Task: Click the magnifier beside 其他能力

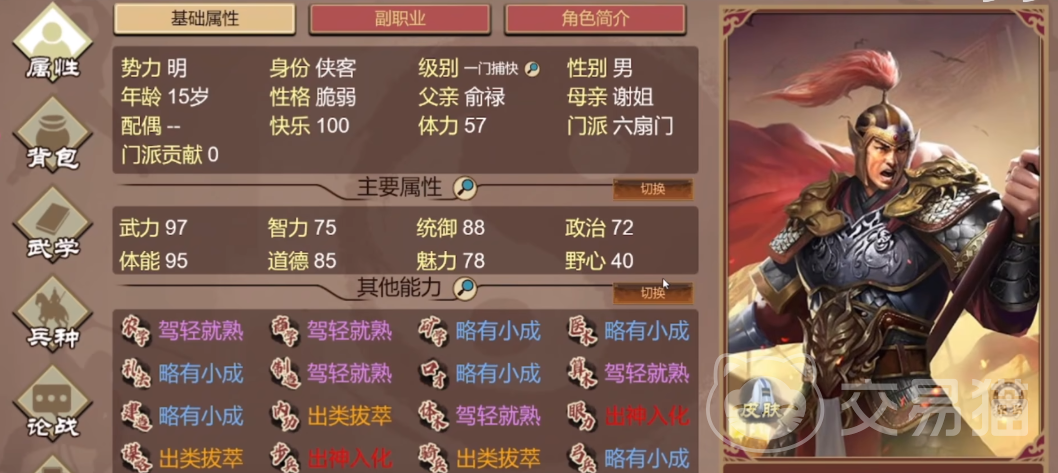Action: pyautogui.click(x=465, y=289)
